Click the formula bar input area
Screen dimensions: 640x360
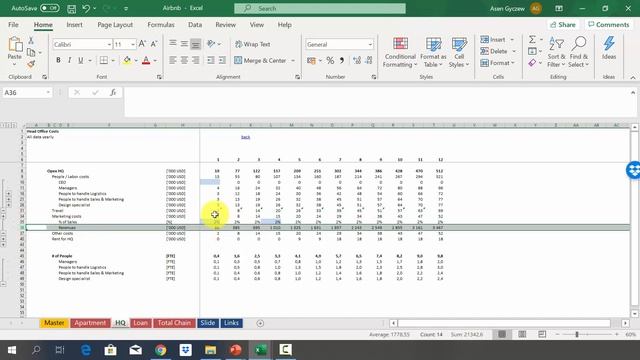pos(378,102)
